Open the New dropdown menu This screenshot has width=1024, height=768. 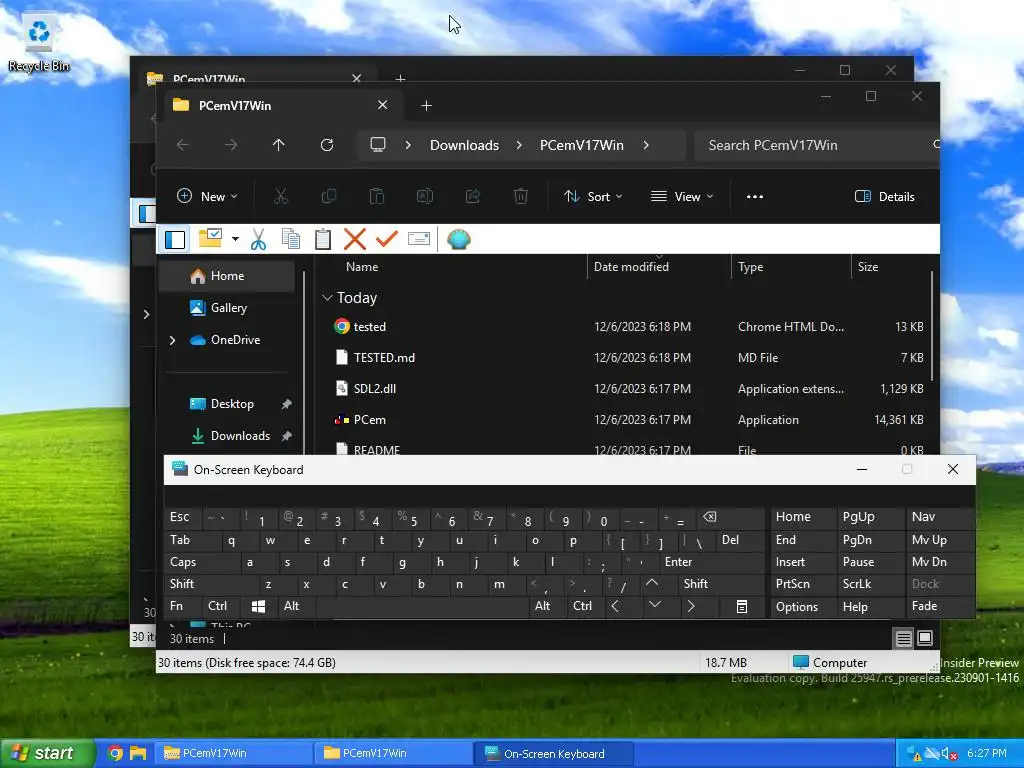click(x=208, y=197)
